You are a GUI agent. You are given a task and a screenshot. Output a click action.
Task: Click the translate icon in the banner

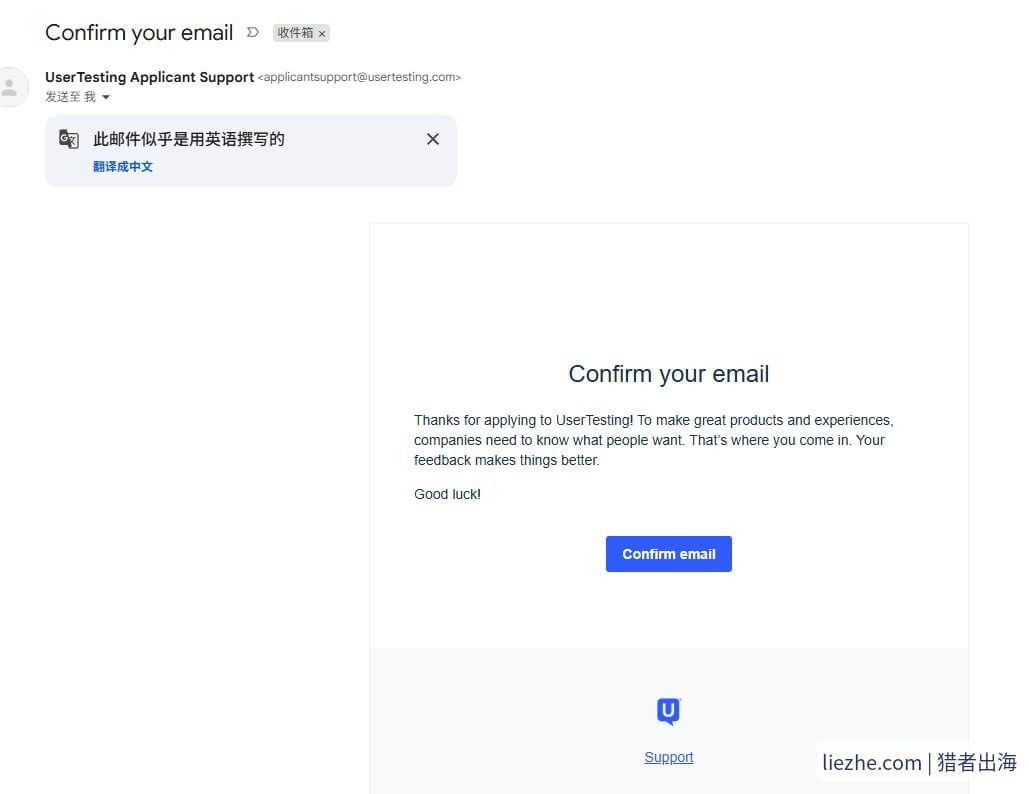pyautogui.click(x=69, y=139)
